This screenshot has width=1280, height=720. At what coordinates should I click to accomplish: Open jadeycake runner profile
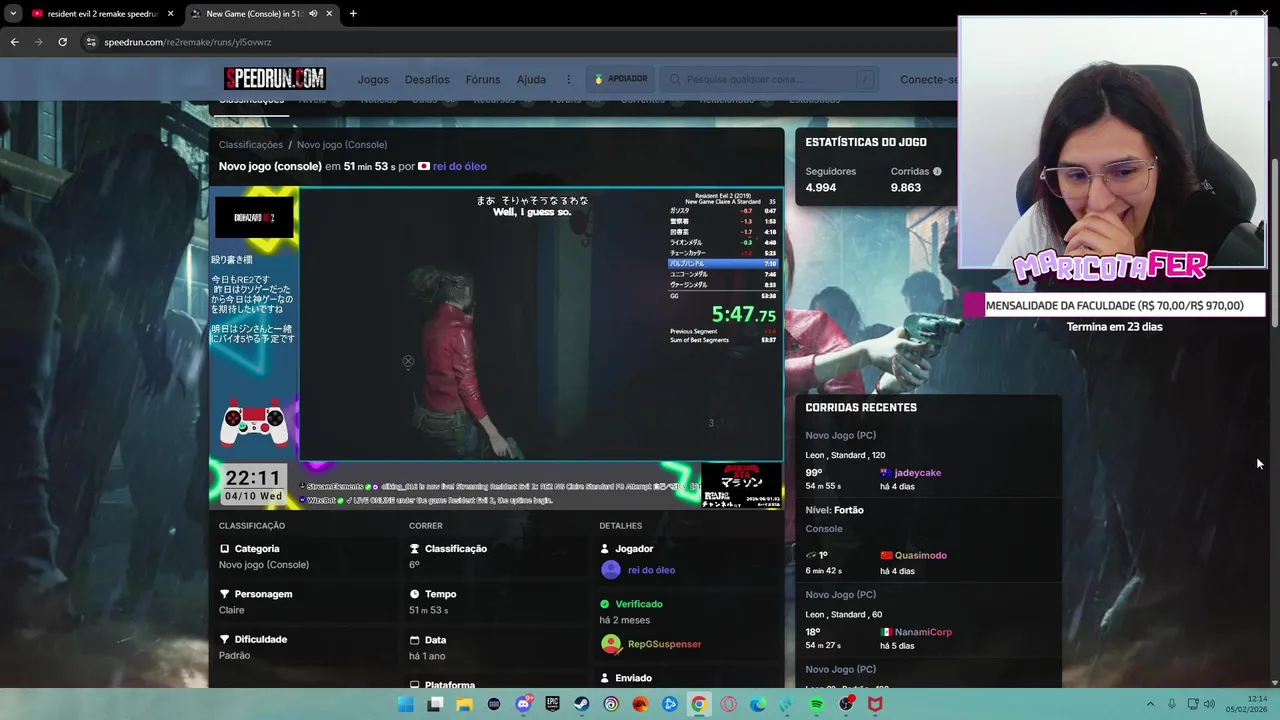(x=917, y=473)
